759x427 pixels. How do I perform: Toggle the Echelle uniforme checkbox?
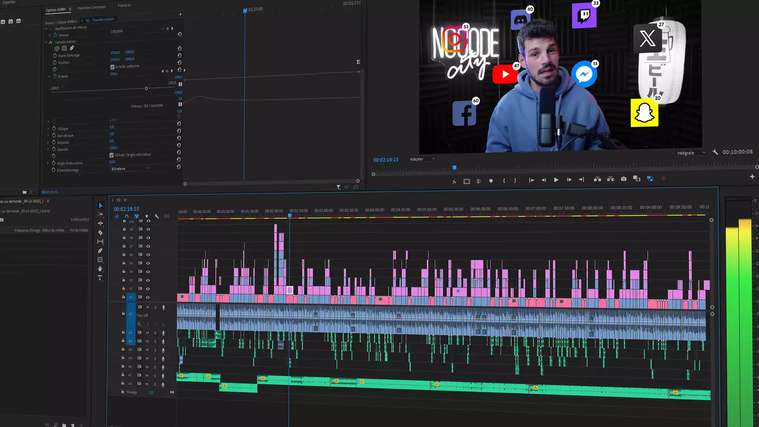[112, 67]
